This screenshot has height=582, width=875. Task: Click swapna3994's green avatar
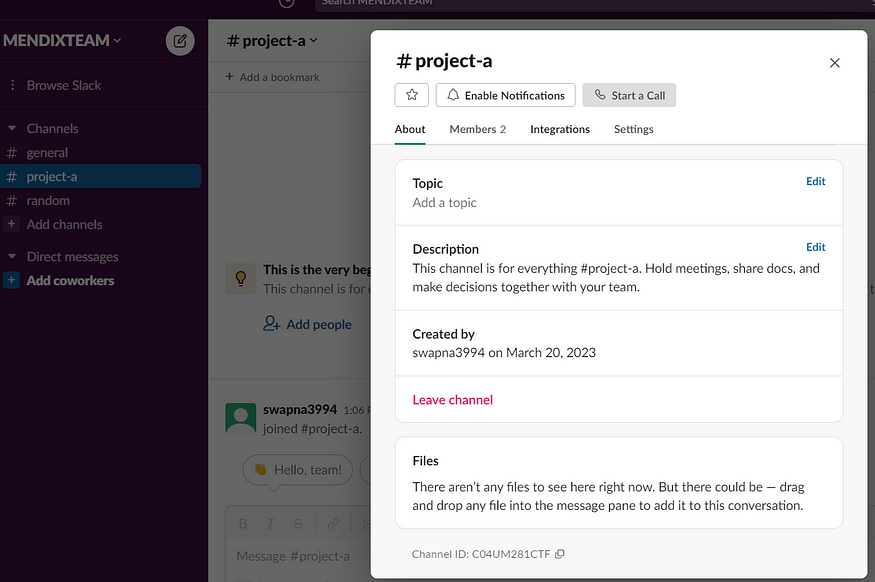[x=241, y=418]
